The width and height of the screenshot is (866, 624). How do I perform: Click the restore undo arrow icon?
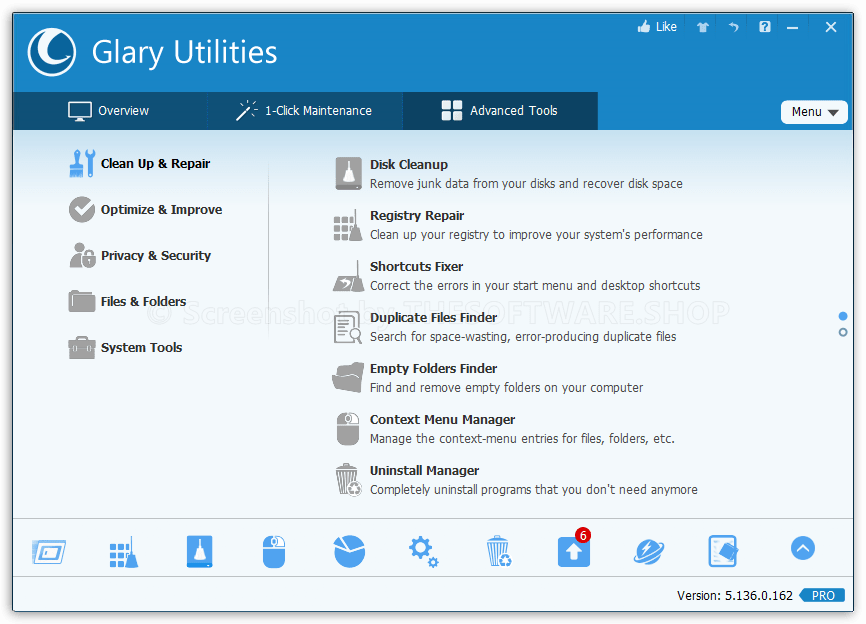pyautogui.click(x=733, y=27)
